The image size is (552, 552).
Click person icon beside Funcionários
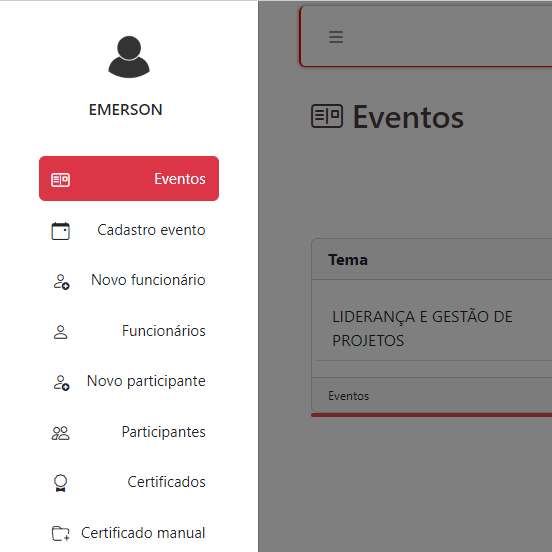(x=61, y=332)
